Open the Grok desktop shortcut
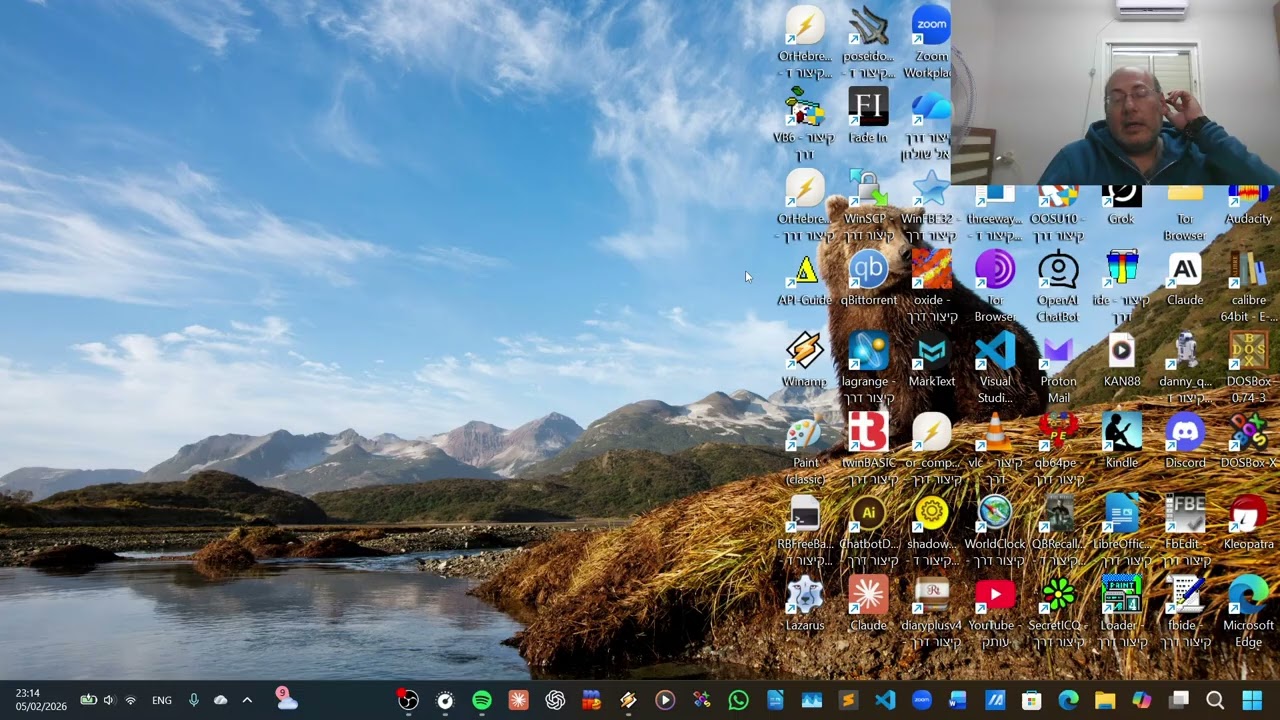The width and height of the screenshot is (1280, 720). 1122,205
